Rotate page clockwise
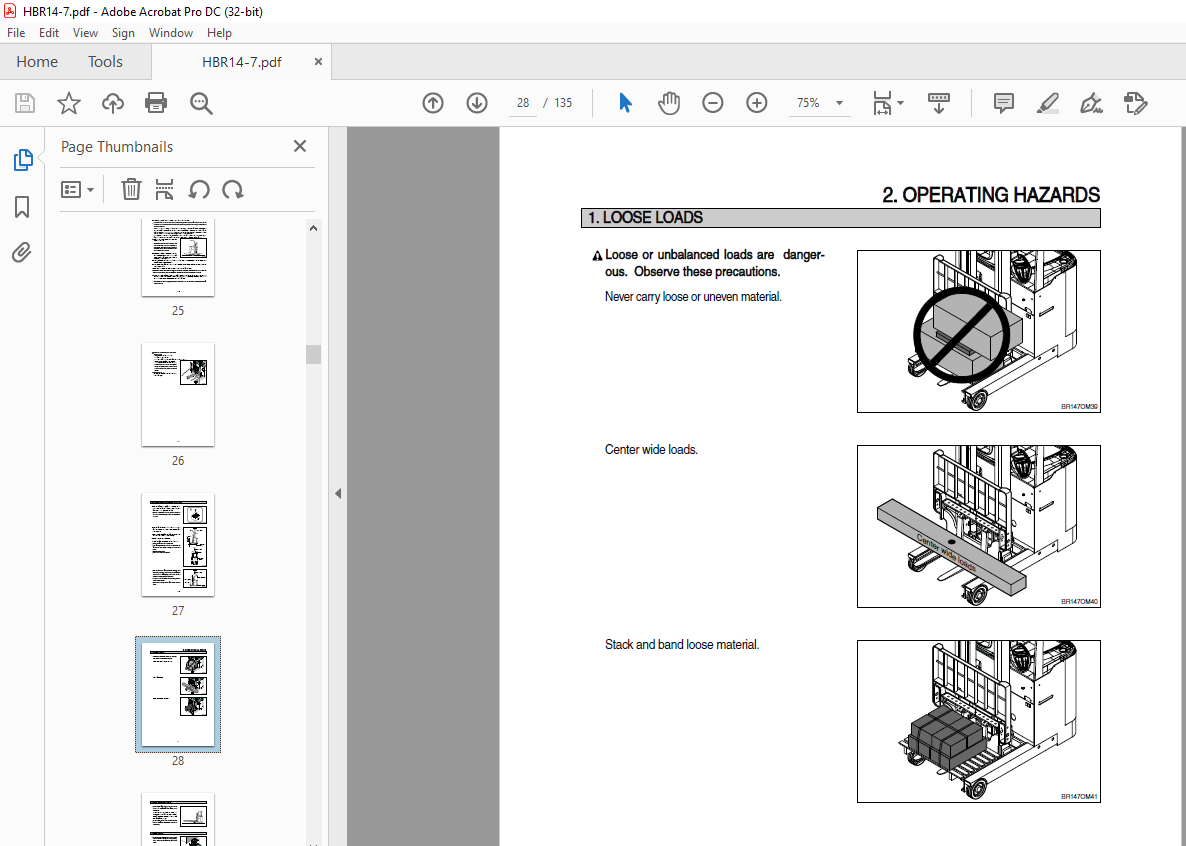 [x=232, y=189]
